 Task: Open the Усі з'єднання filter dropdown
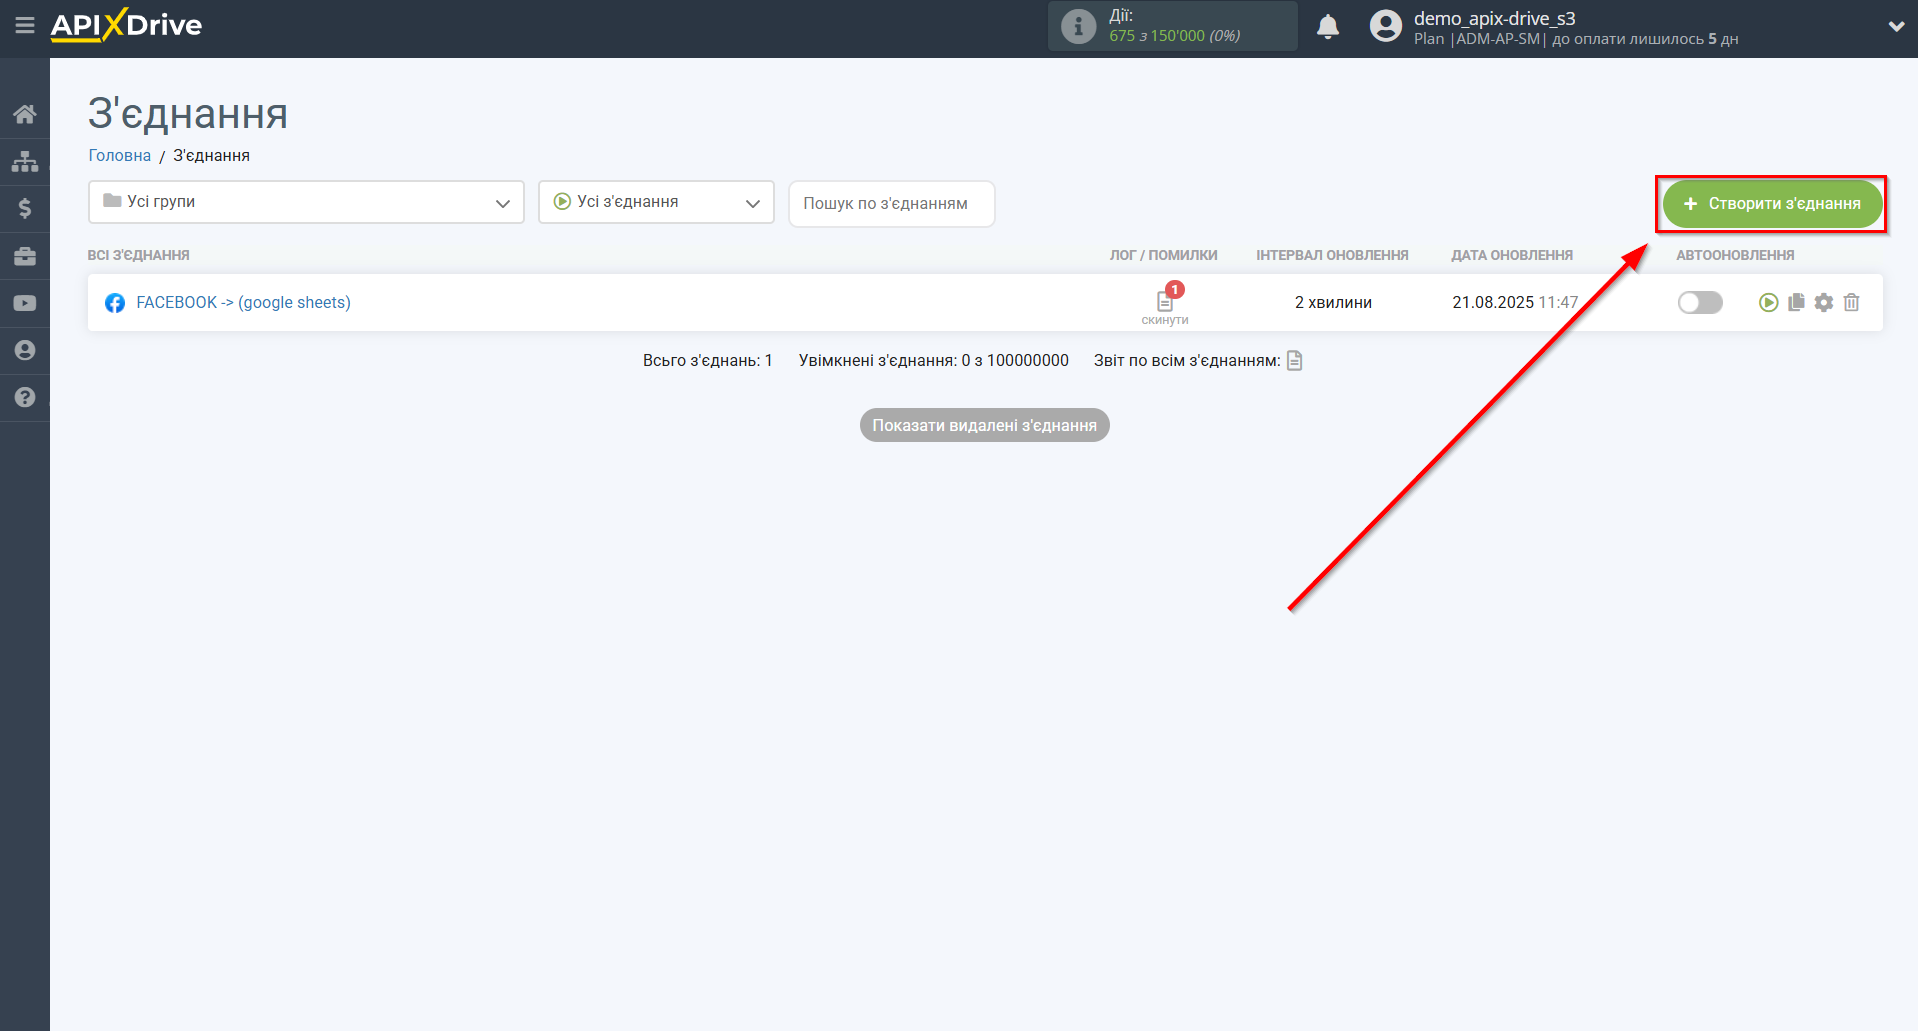(x=656, y=202)
